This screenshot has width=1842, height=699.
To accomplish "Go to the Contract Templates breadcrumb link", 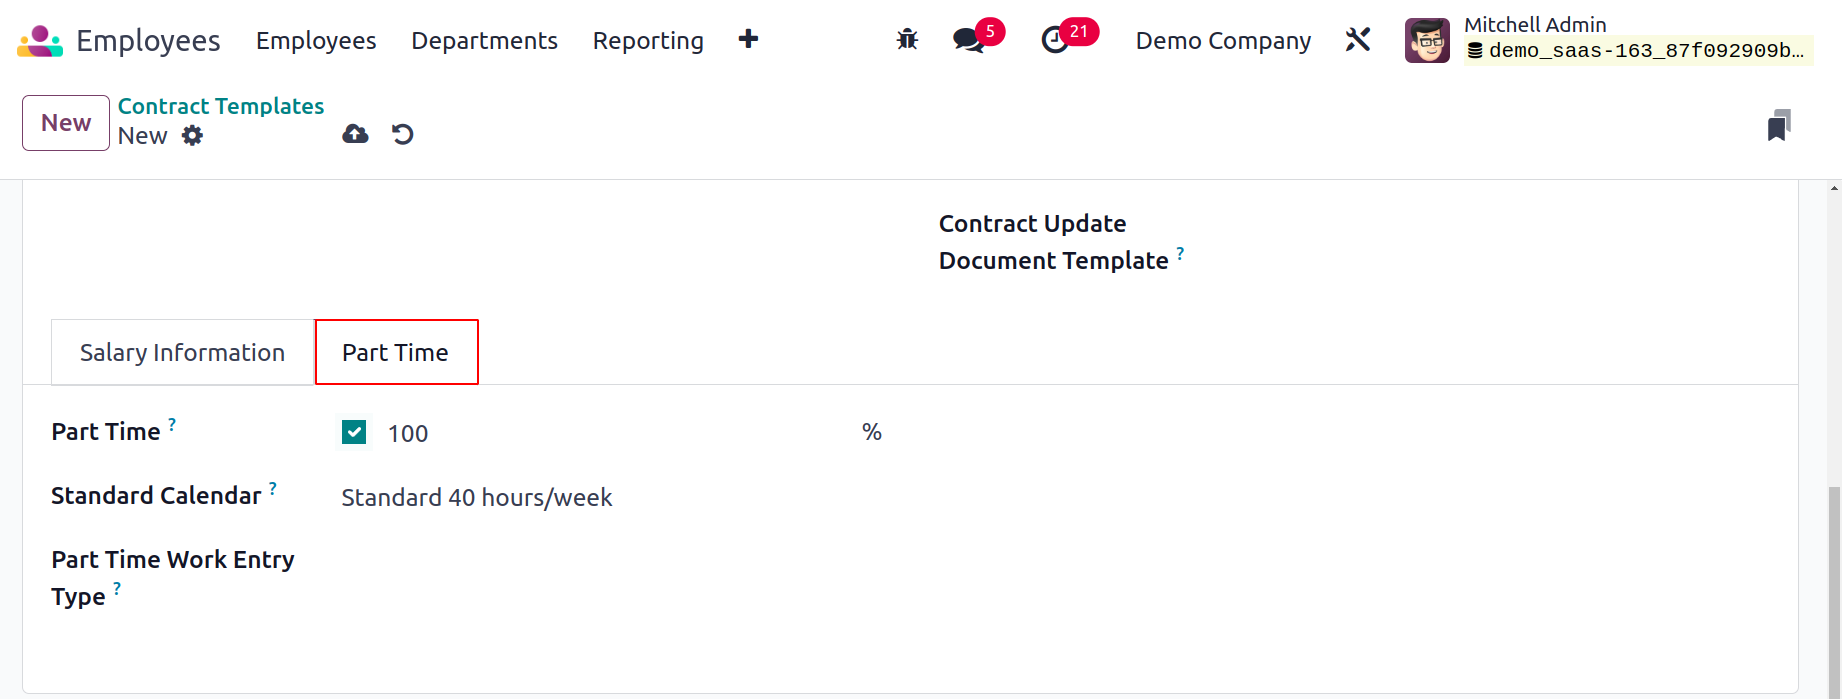I will (221, 106).
